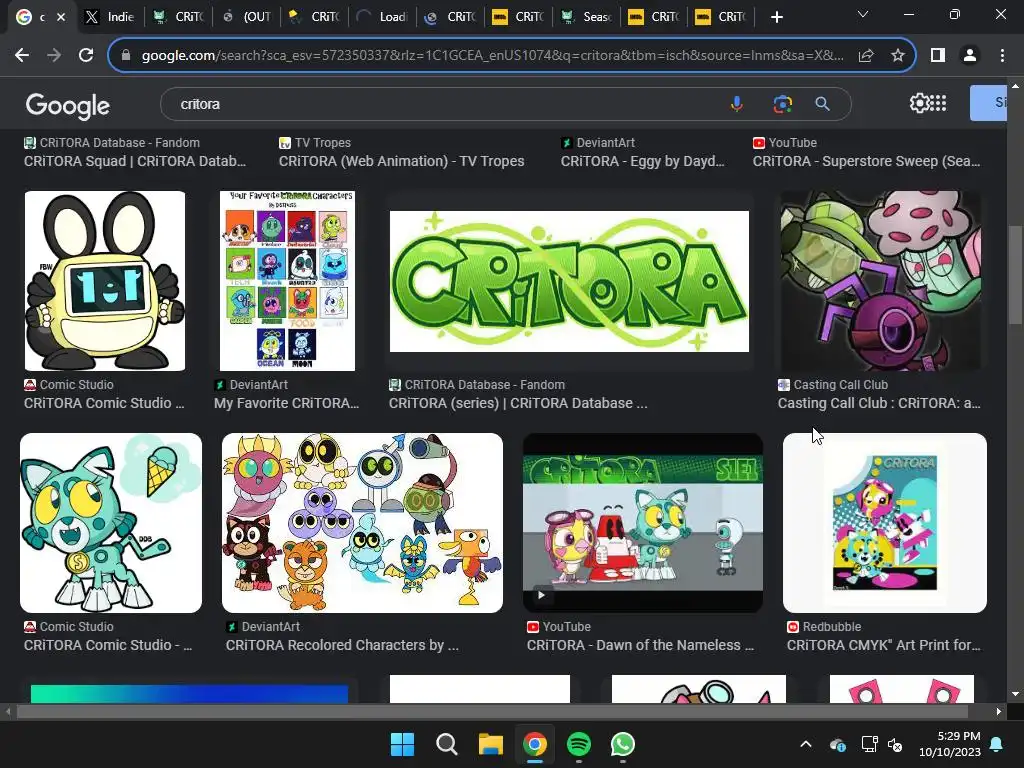The height and width of the screenshot is (768, 1024).
Task: Open Casting Call Club : CRiTORA link
Action: (879, 404)
